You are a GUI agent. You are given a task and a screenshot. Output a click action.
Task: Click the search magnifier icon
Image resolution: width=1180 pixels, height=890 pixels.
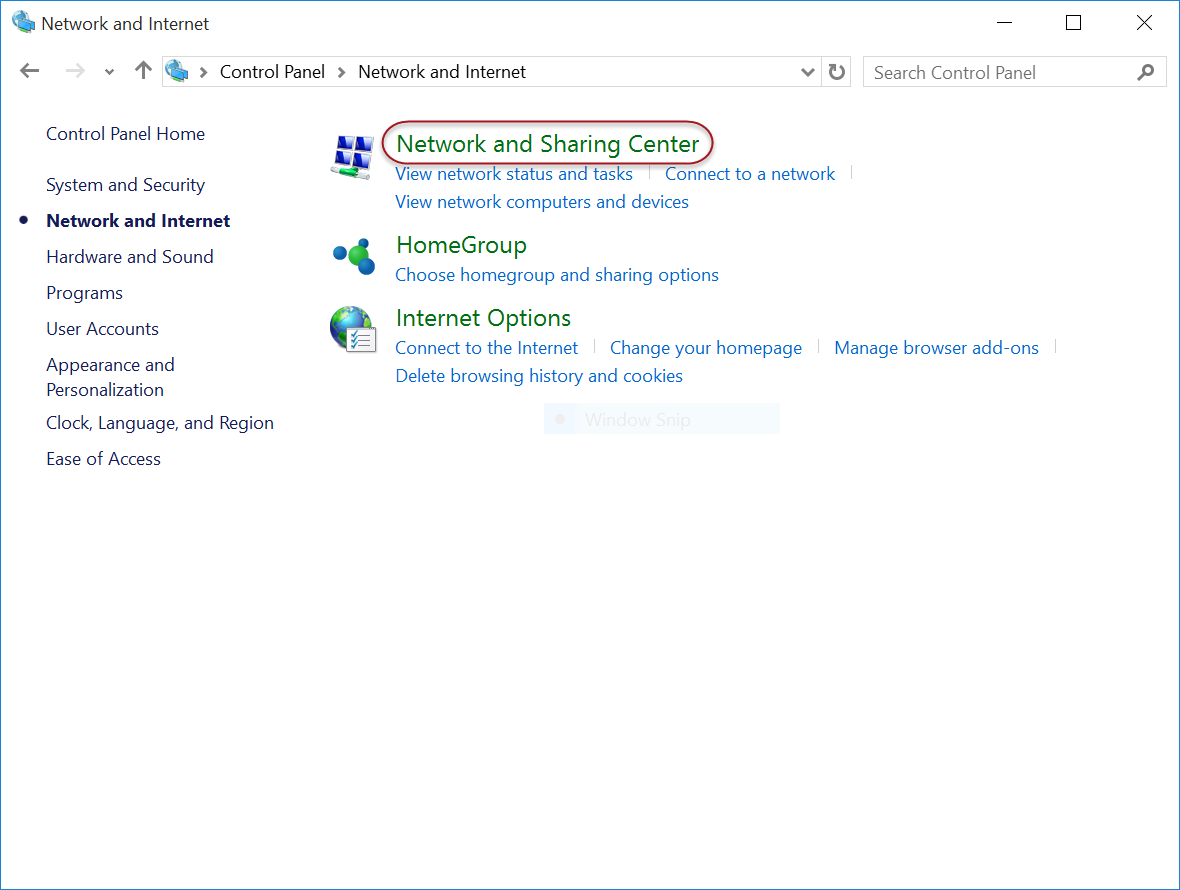click(1146, 72)
